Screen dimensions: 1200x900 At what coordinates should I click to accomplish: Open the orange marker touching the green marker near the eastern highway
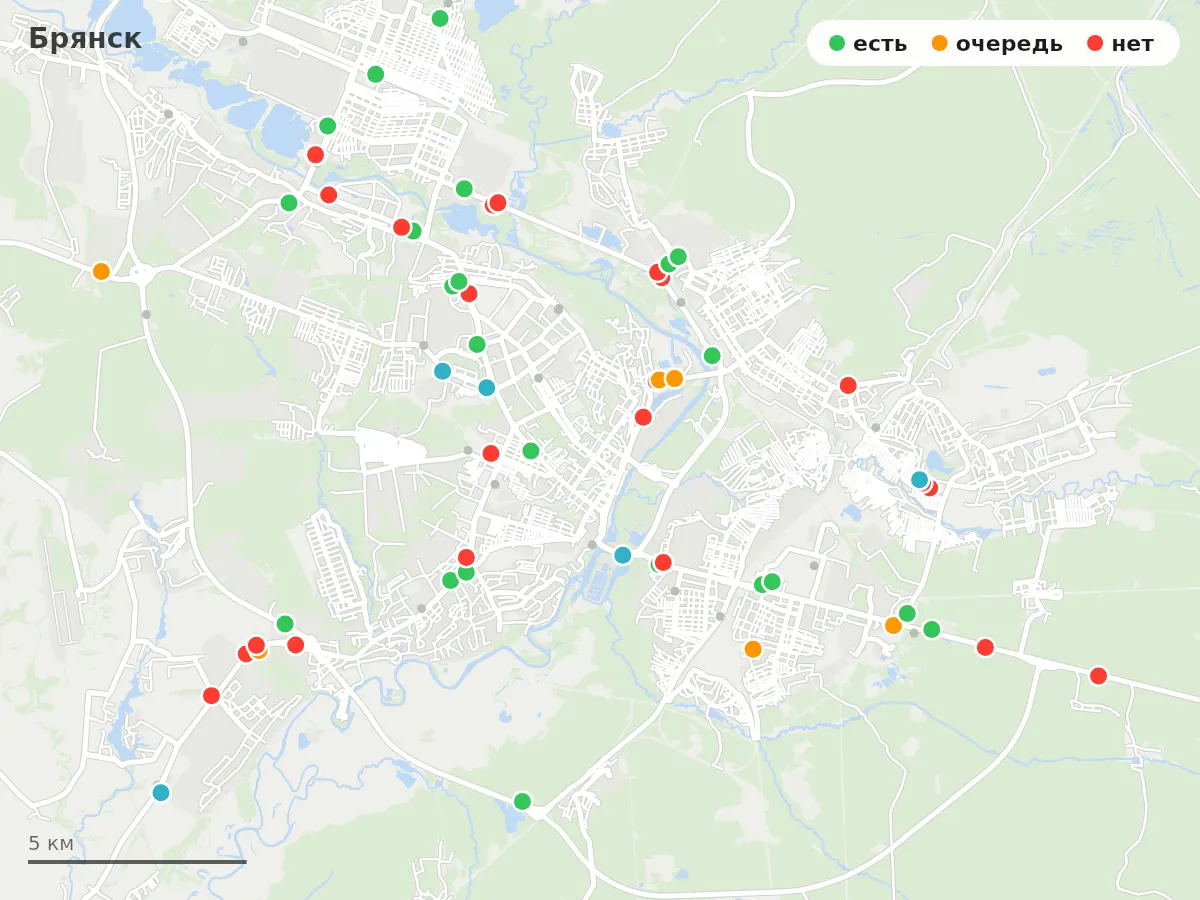(893, 625)
